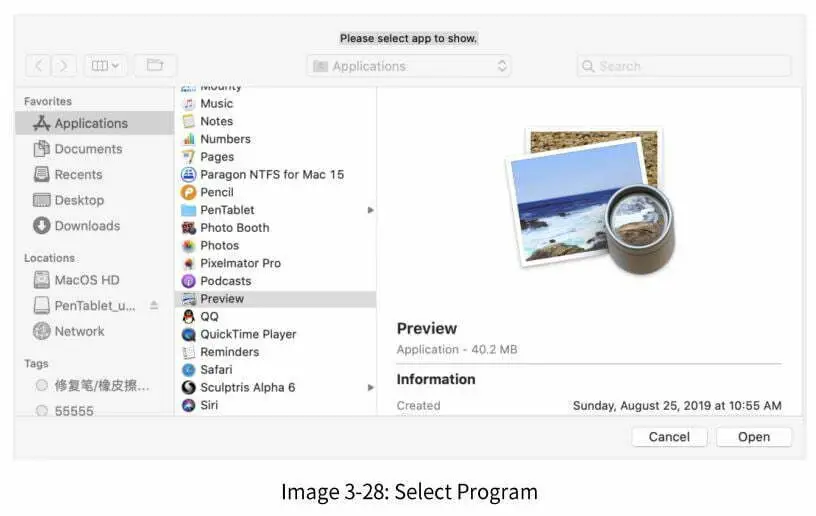The width and height of the screenshot is (816, 516).
Task: Click the MacOS HD drive icon
Action: 42,280
